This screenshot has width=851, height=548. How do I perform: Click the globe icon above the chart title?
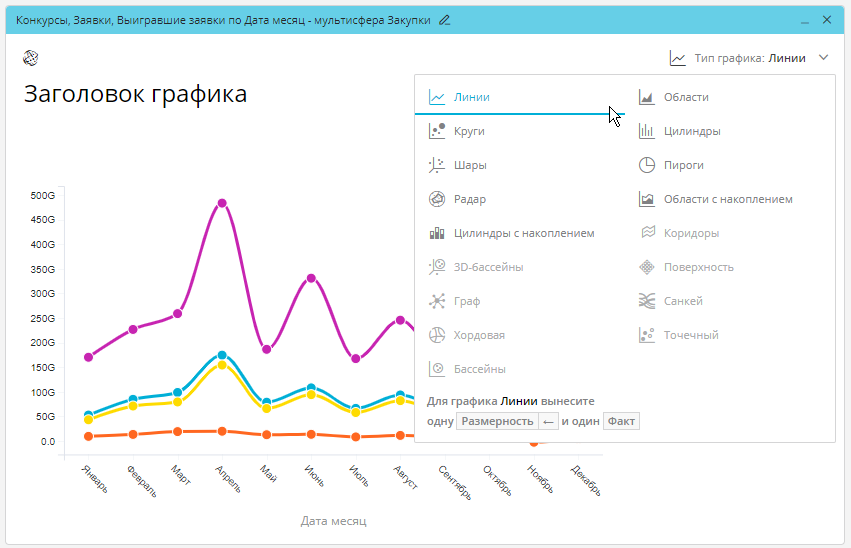pos(31,58)
